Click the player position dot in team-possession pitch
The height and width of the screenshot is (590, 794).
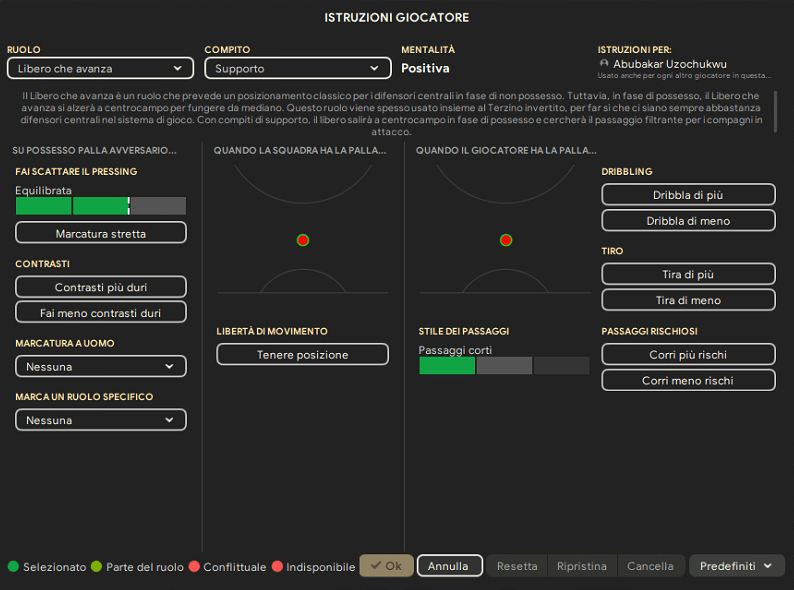point(303,240)
